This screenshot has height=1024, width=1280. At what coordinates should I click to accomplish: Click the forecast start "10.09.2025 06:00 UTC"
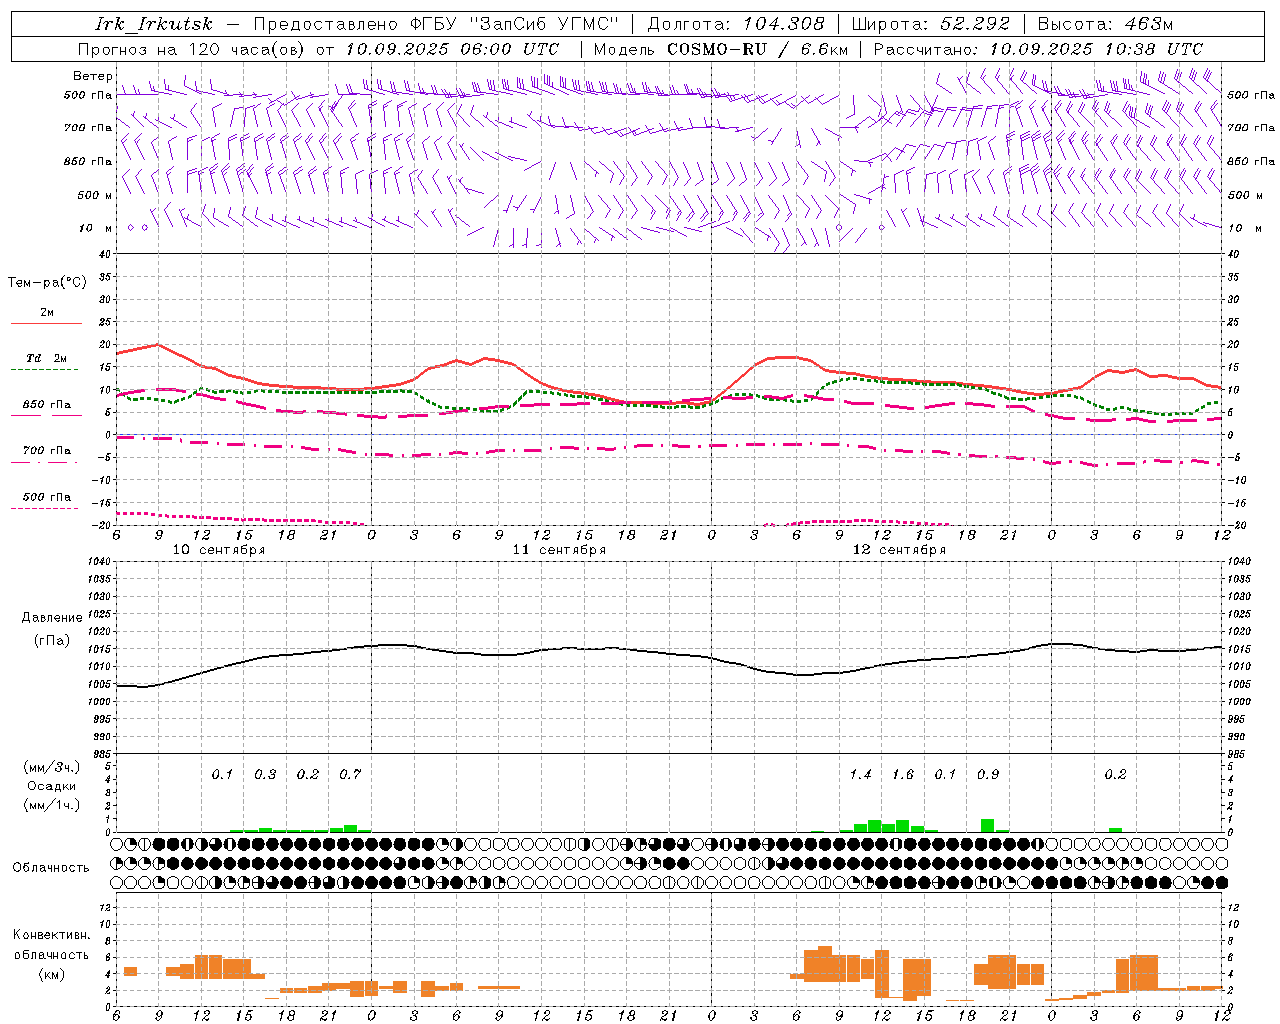tap(452, 49)
